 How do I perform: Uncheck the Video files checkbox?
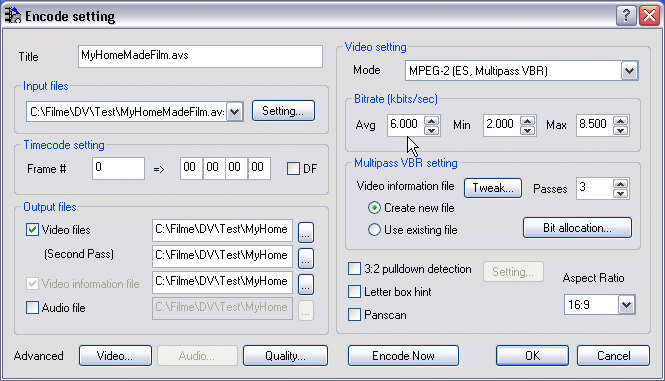tap(32, 230)
